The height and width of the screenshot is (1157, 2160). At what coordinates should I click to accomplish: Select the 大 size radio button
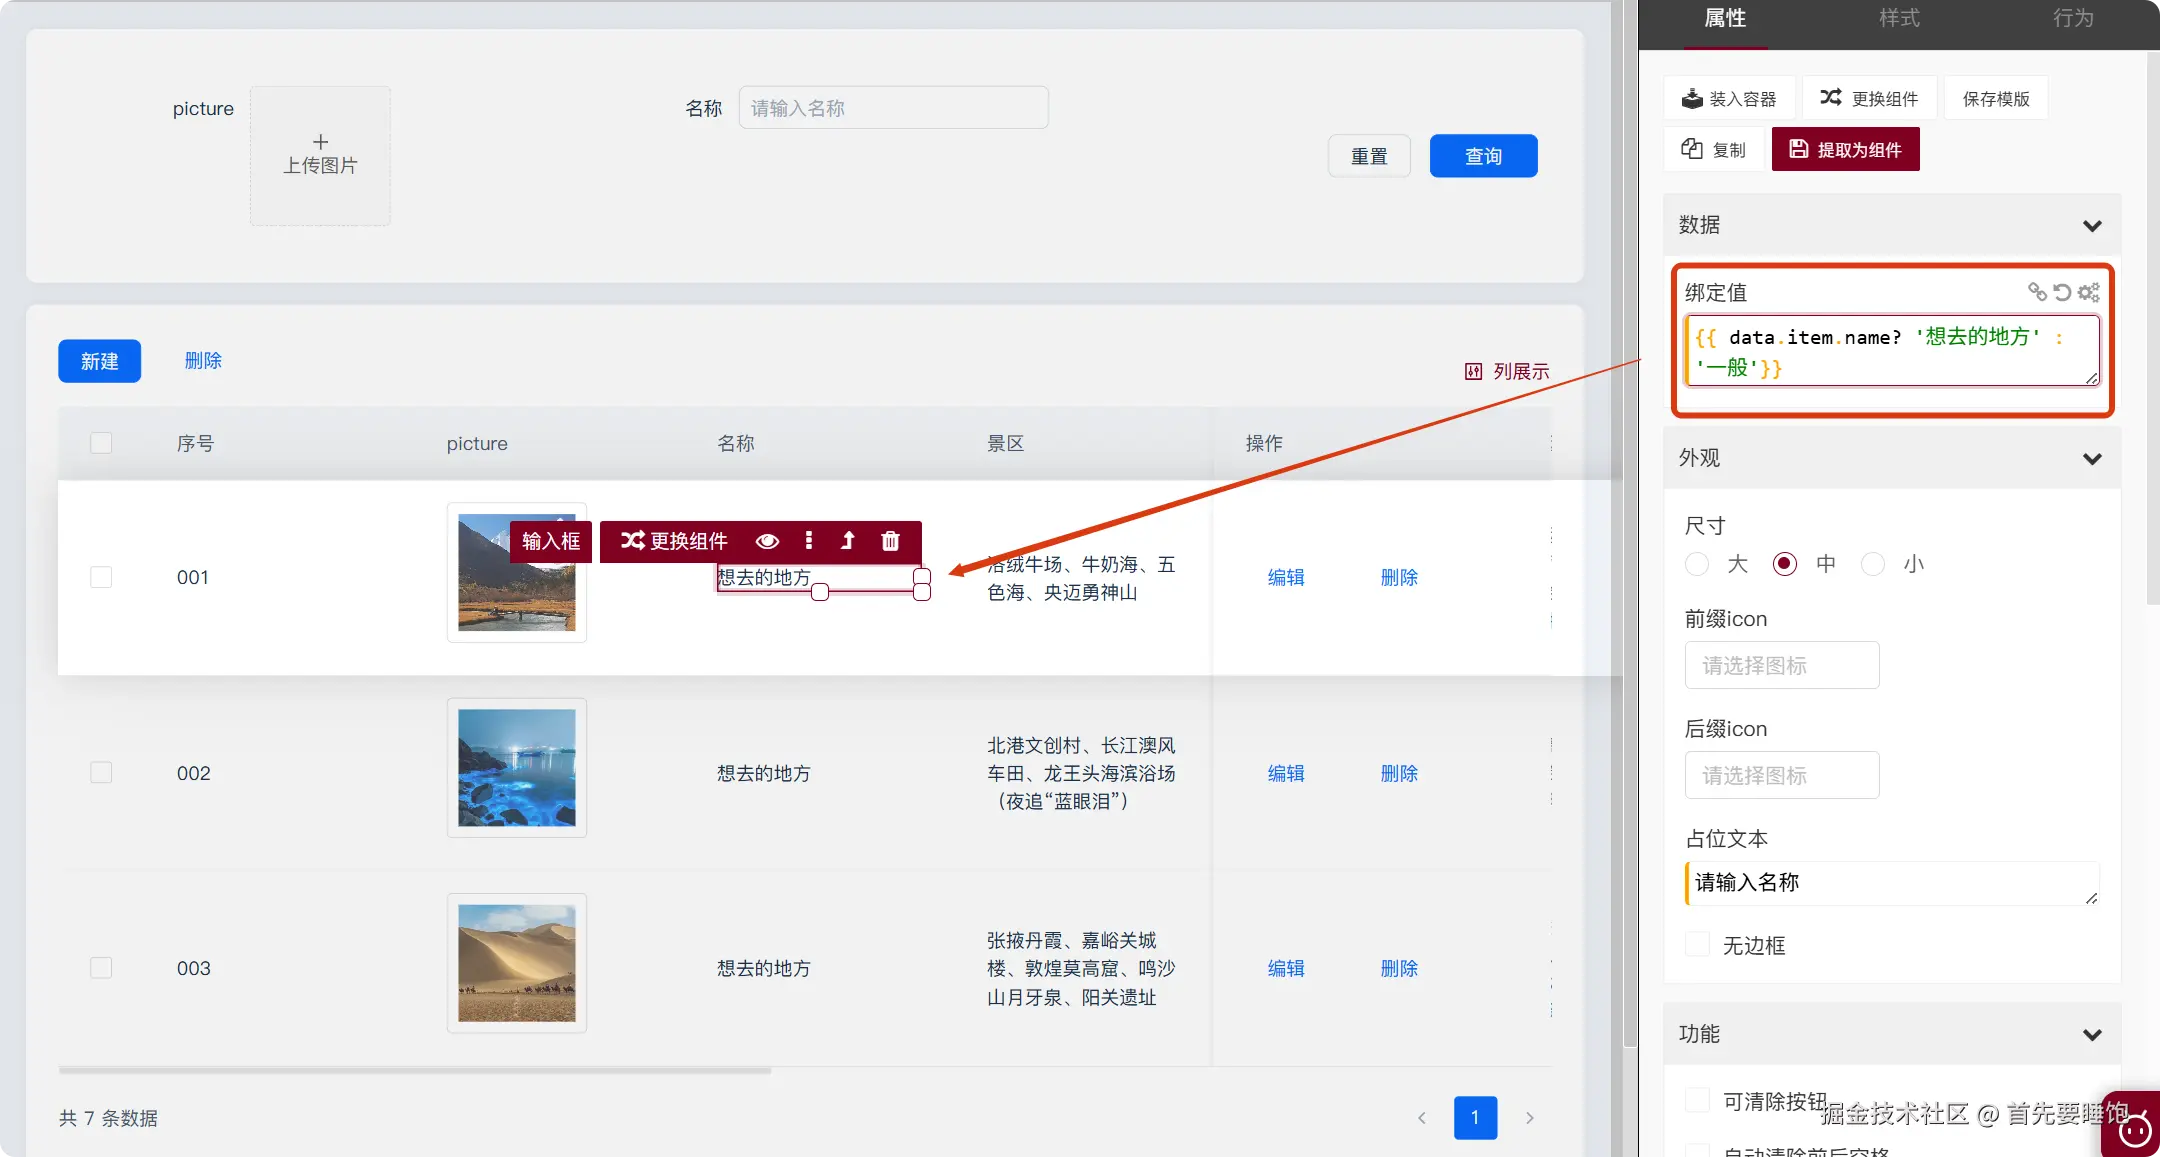pos(1697,564)
